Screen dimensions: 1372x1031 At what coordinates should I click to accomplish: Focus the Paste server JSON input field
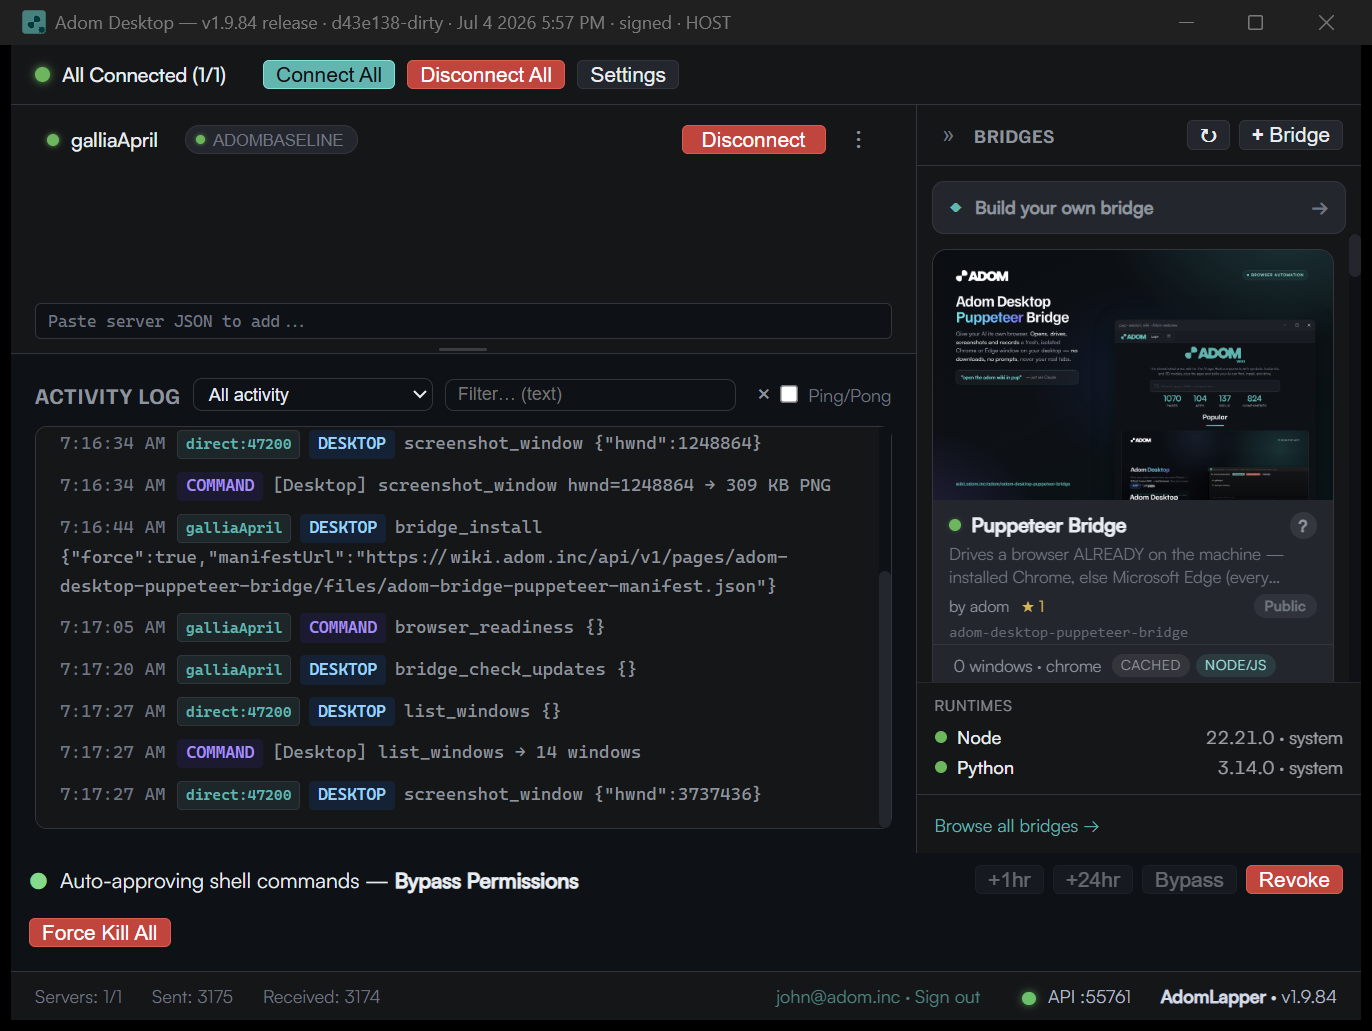[463, 321]
